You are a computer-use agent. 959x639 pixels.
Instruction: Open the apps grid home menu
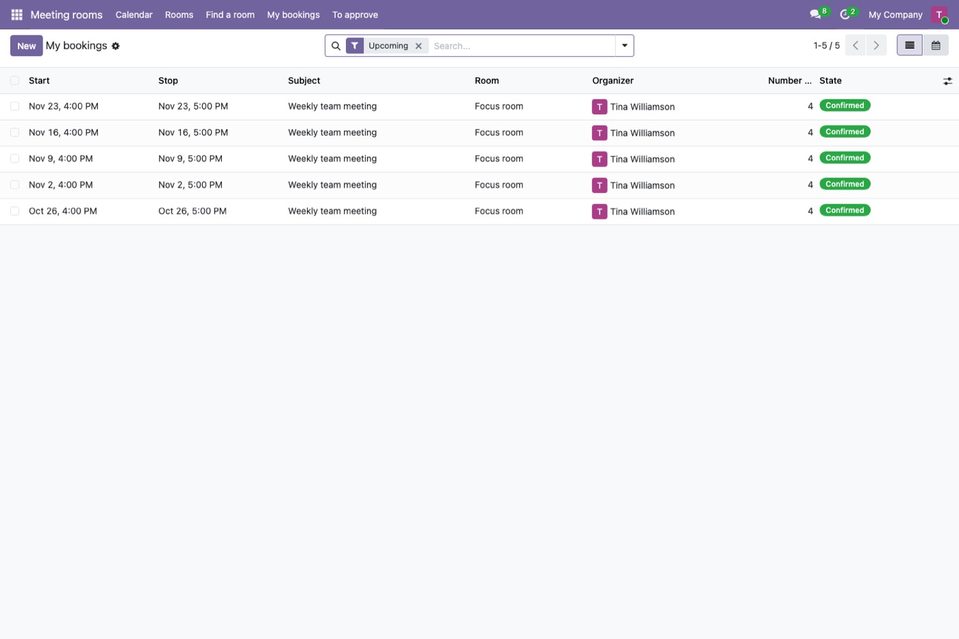click(17, 15)
